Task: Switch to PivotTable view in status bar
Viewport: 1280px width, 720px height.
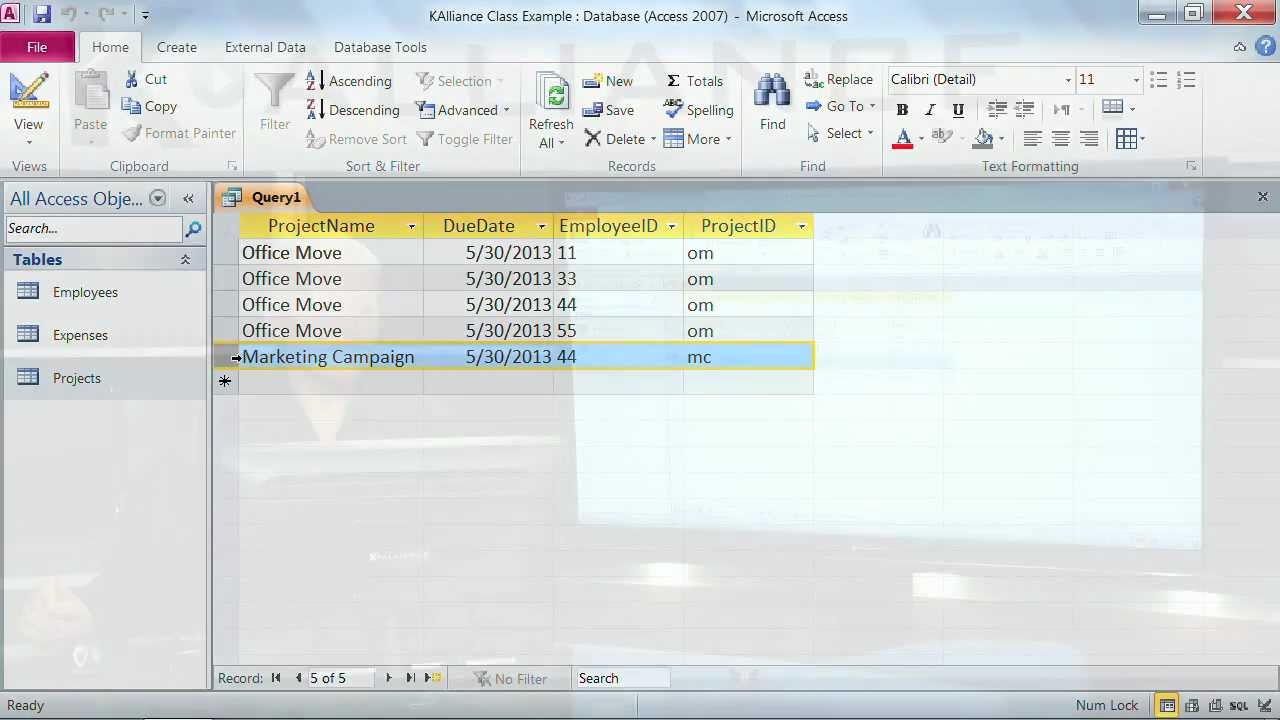Action: pos(1191,705)
